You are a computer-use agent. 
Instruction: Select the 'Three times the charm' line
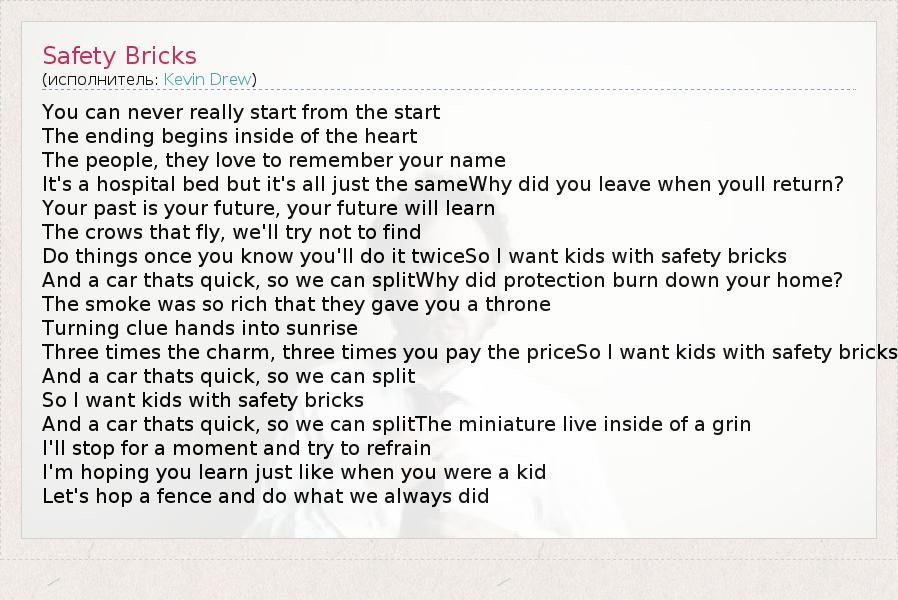click(310, 352)
